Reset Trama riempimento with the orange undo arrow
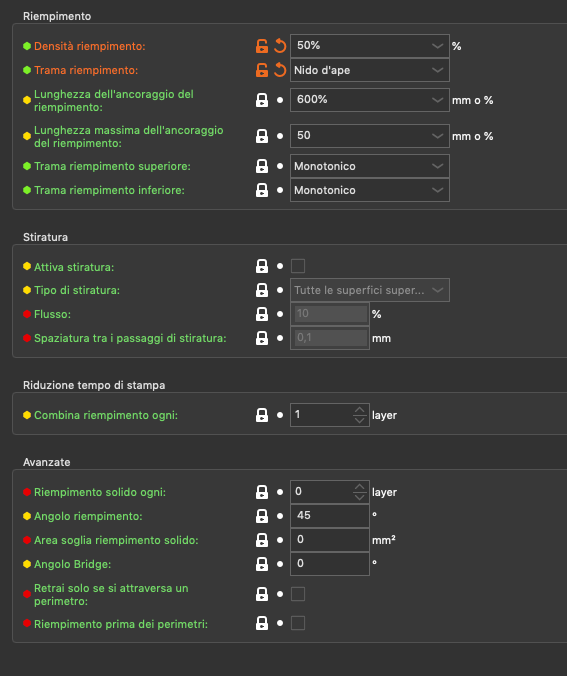 (280, 70)
